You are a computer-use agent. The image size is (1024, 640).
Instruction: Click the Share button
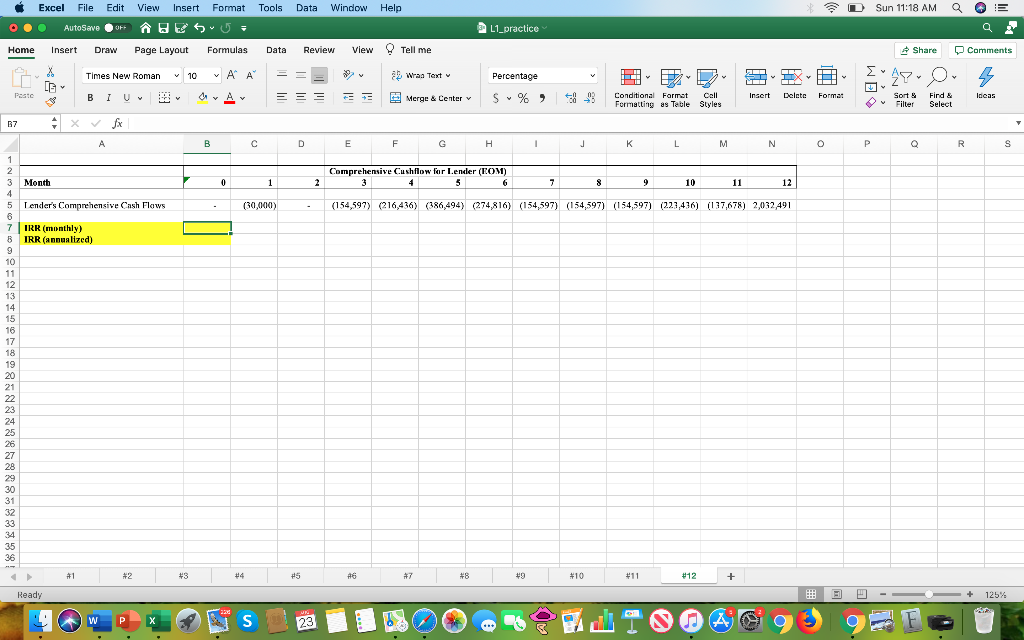[x=918, y=50]
